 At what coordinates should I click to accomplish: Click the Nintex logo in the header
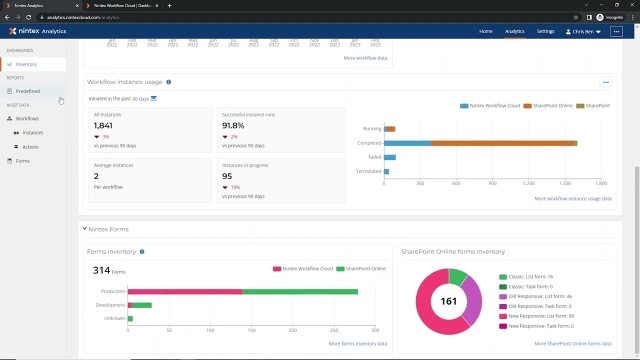[x=38, y=31]
